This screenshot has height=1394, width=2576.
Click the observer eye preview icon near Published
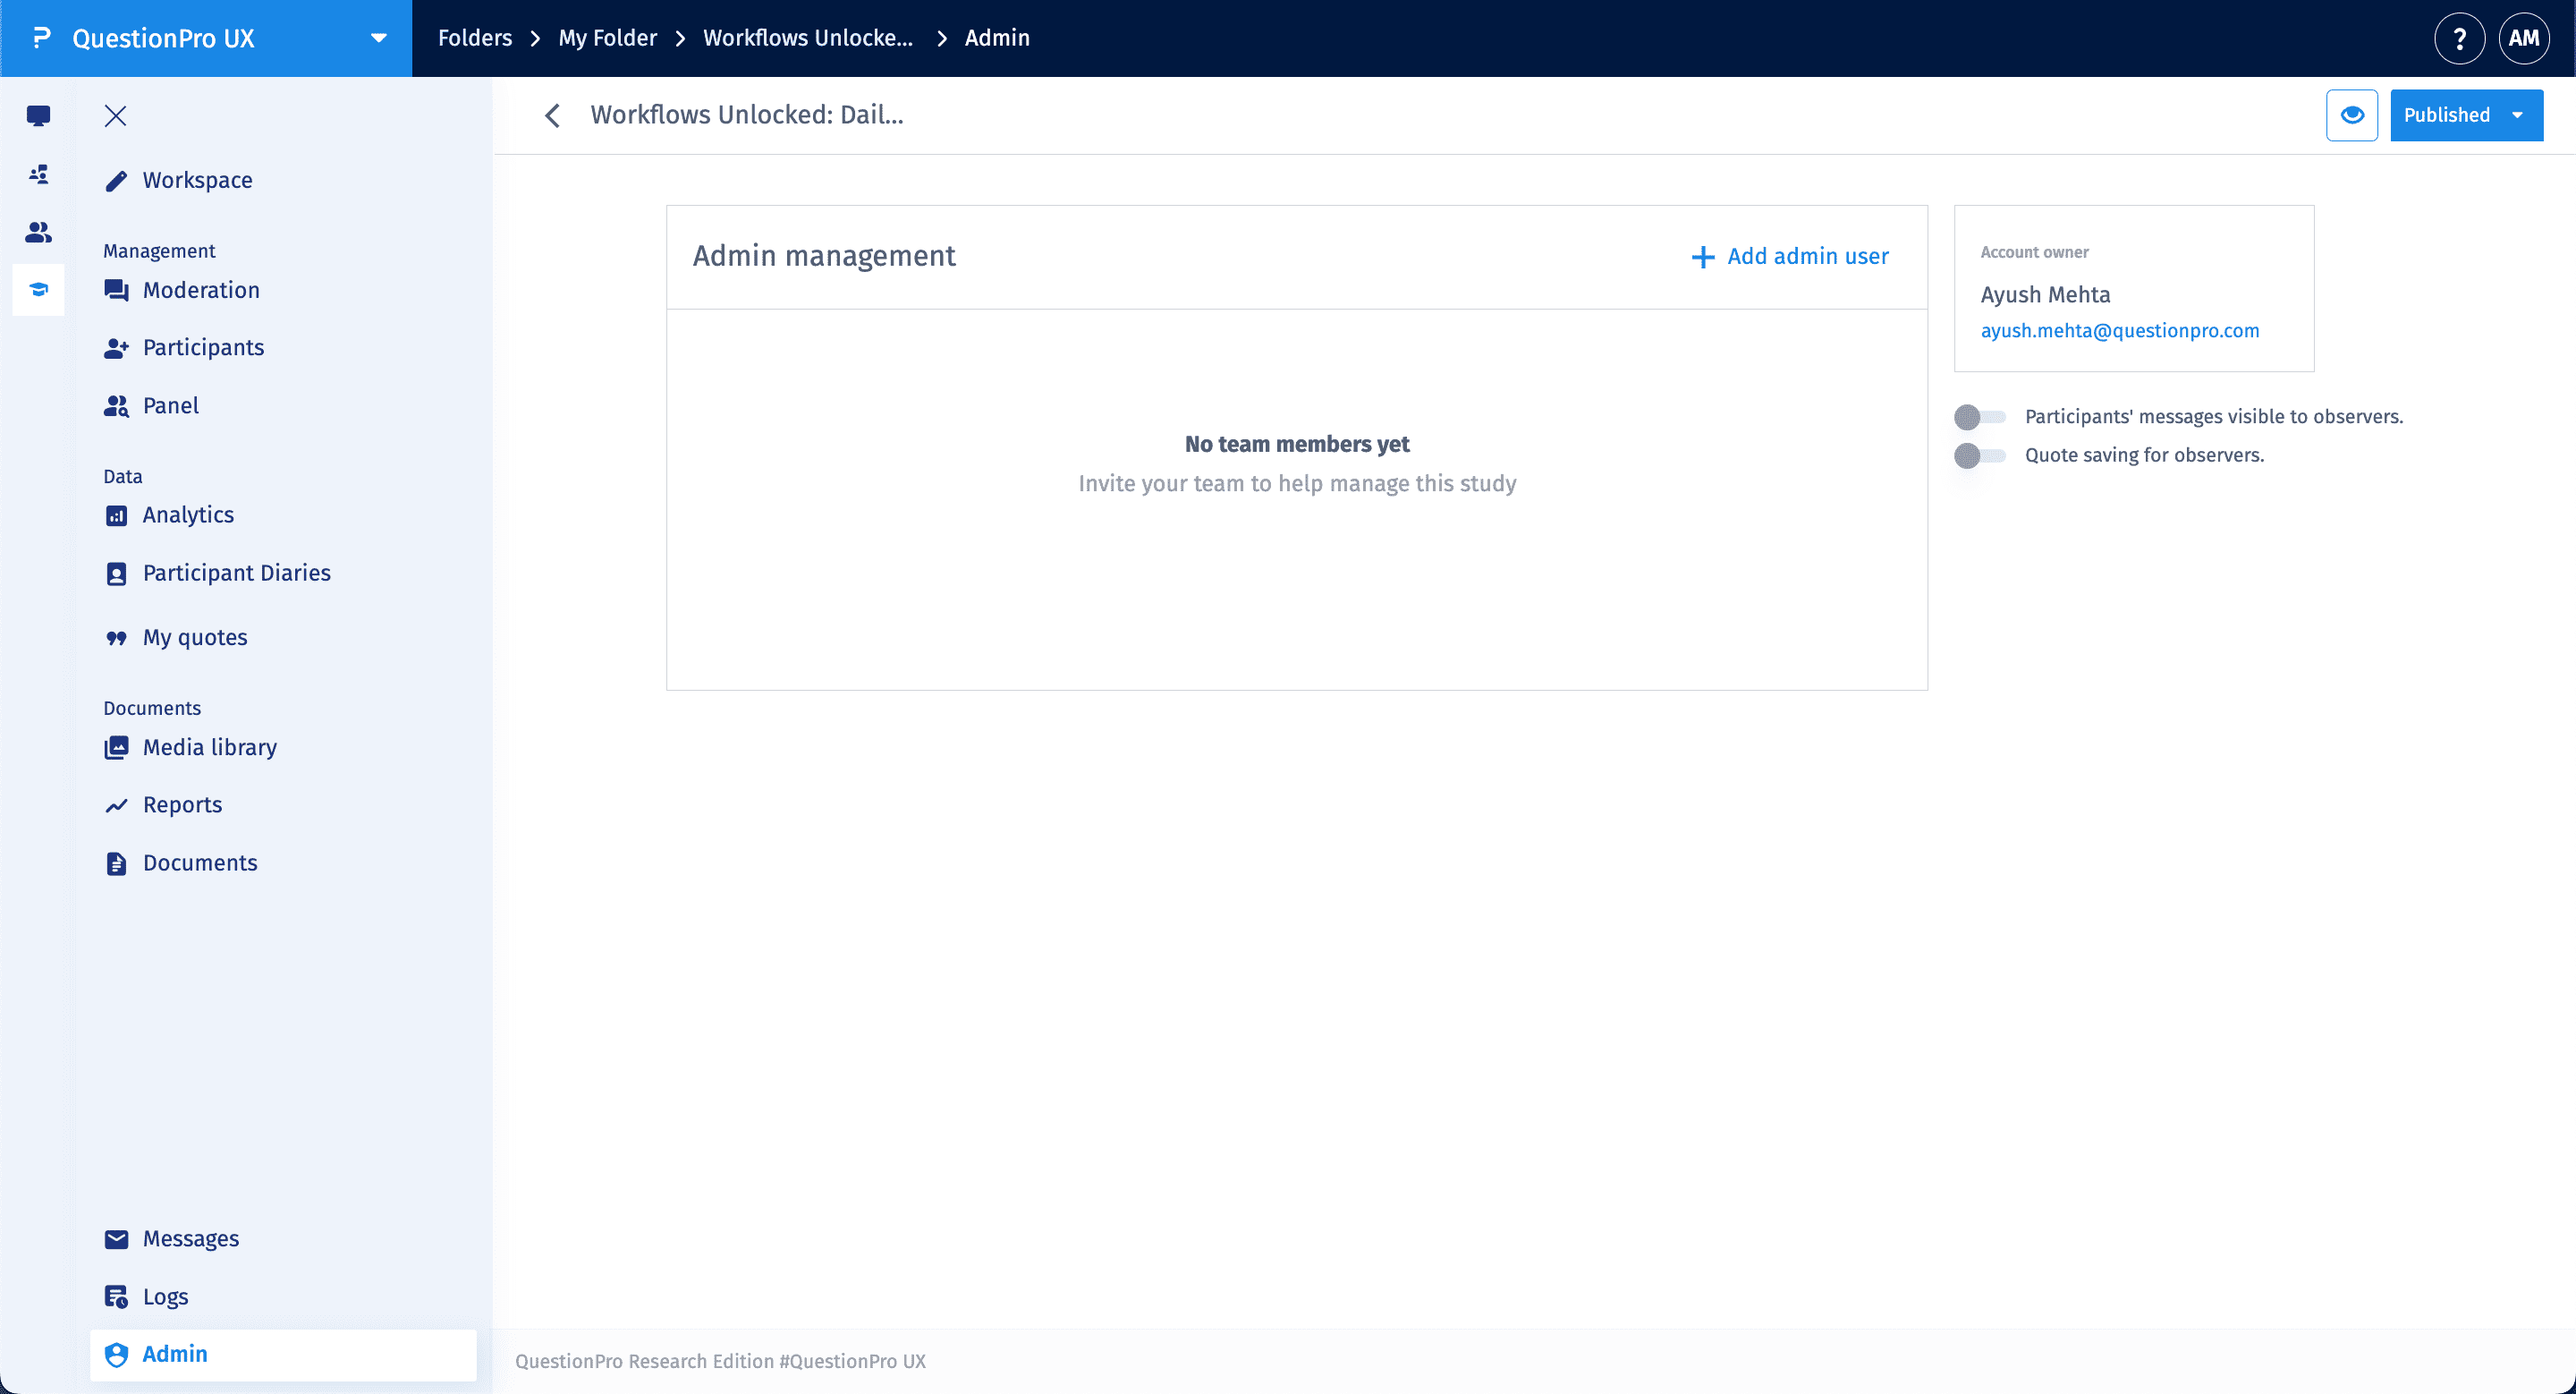point(2352,115)
